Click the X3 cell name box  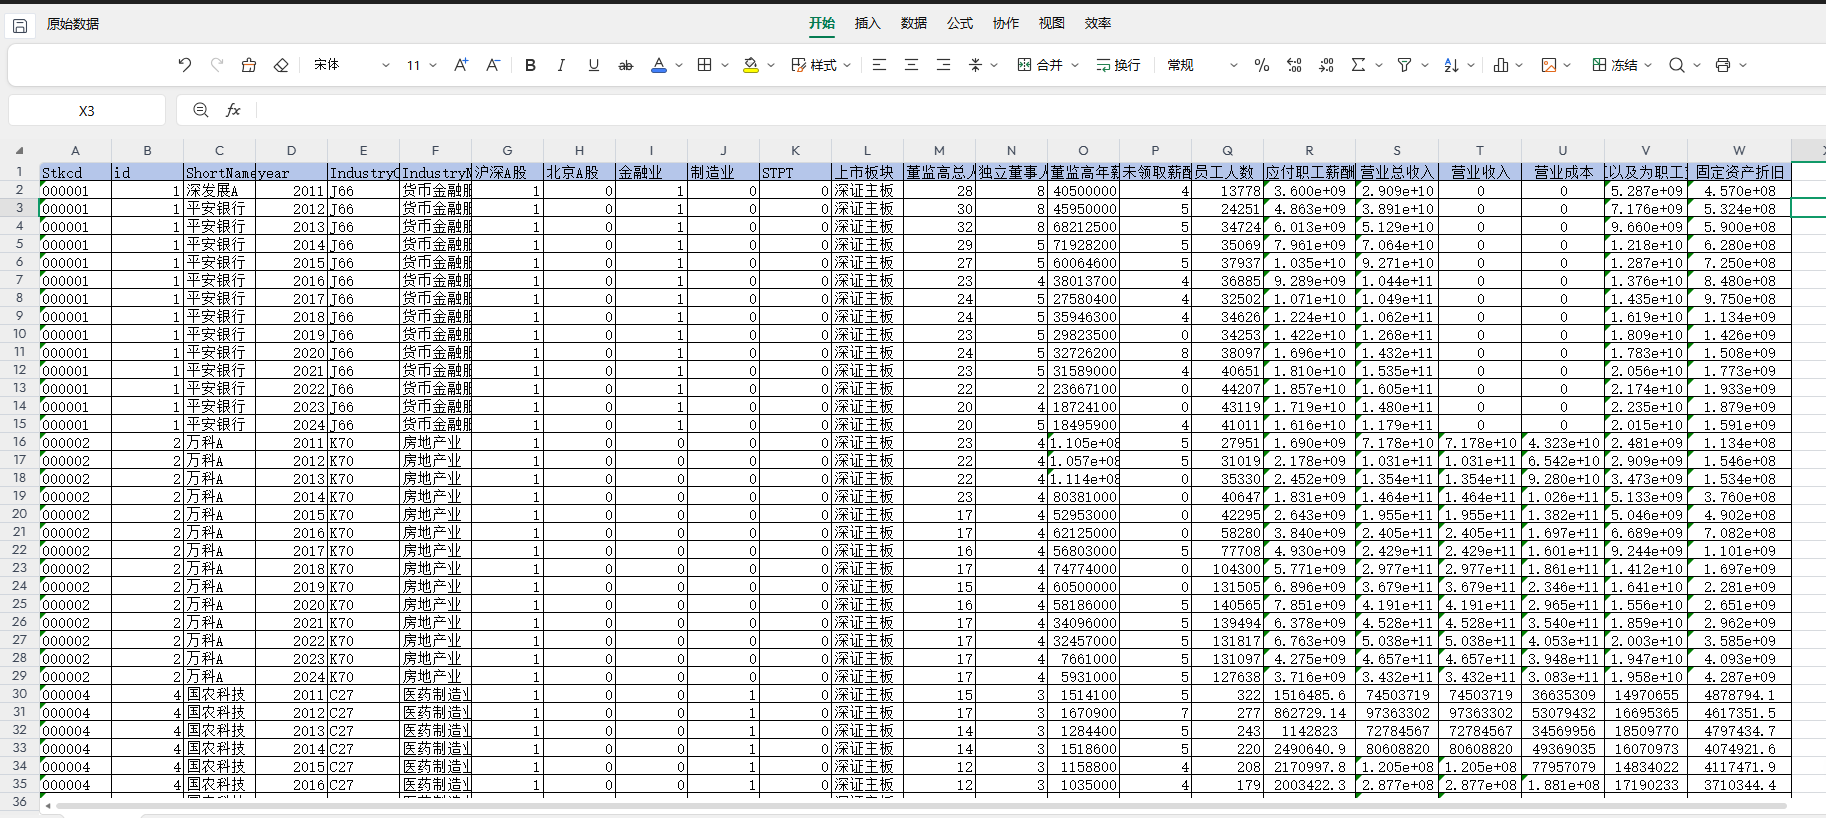pos(87,110)
